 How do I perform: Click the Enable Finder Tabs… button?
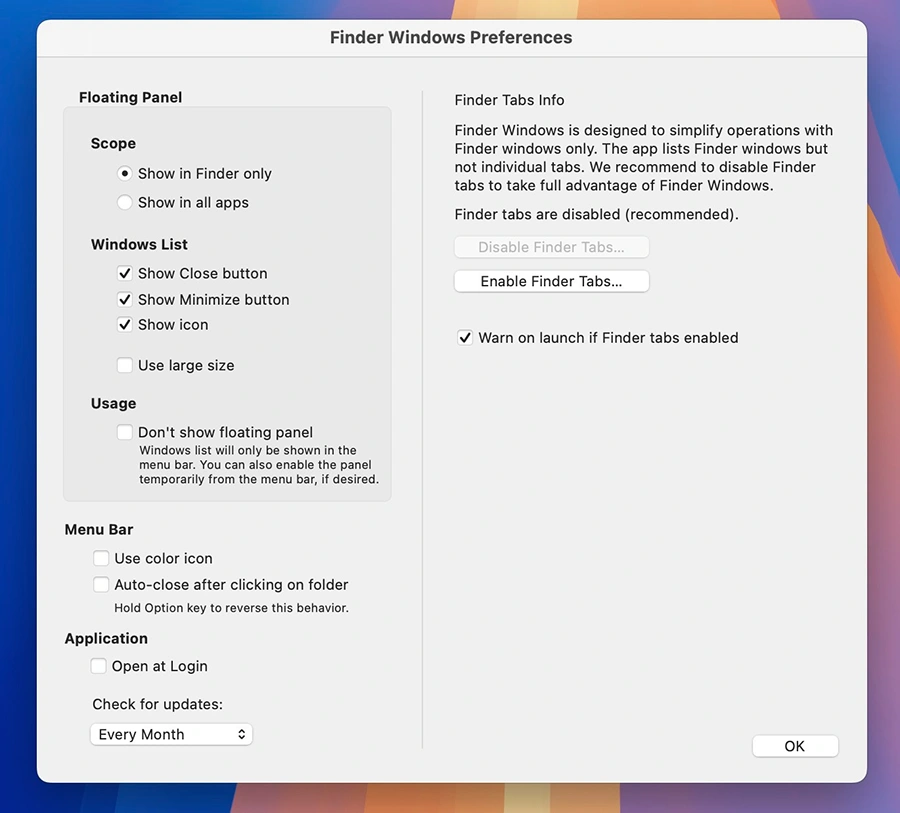(551, 281)
